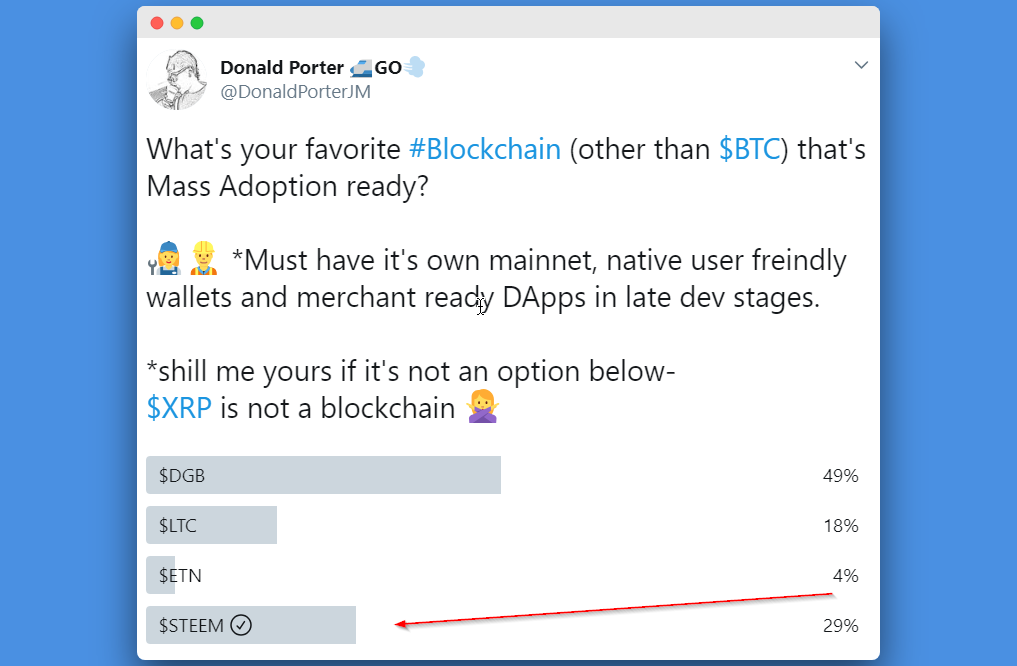Image resolution: width=1017 pixels, height=666 pixels.
Task: Click the Donald Porter display name
Action: (281, 68)
